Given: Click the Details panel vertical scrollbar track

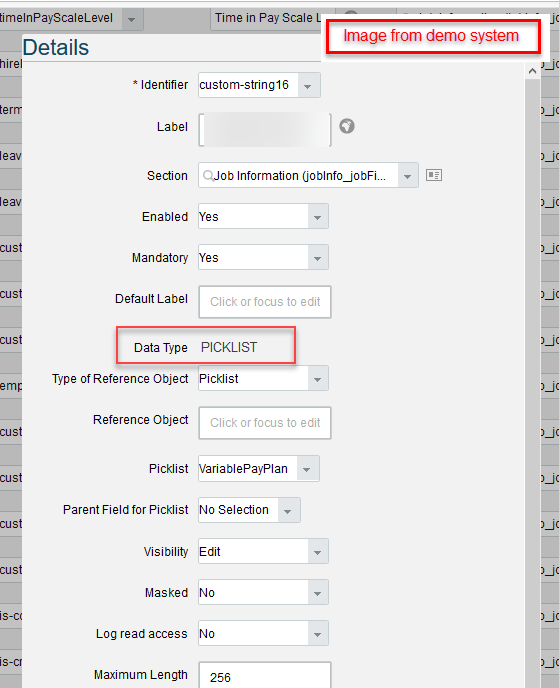Looking at the screenshot, I should (x=532, y=382).
